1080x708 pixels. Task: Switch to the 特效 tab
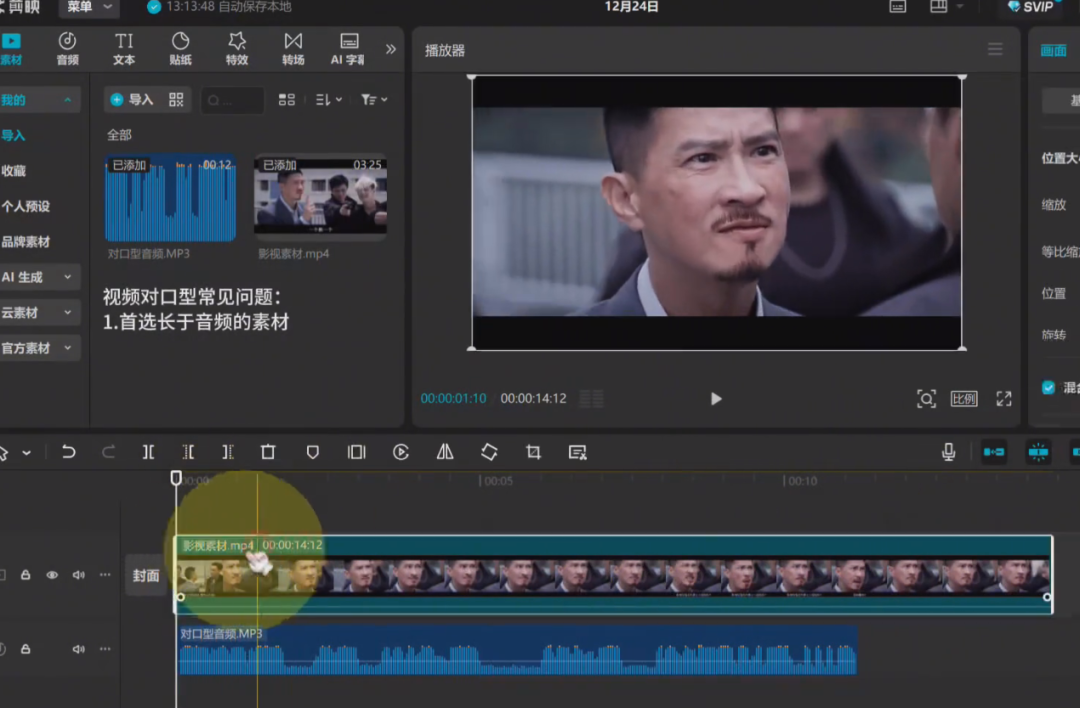point(237,49)
